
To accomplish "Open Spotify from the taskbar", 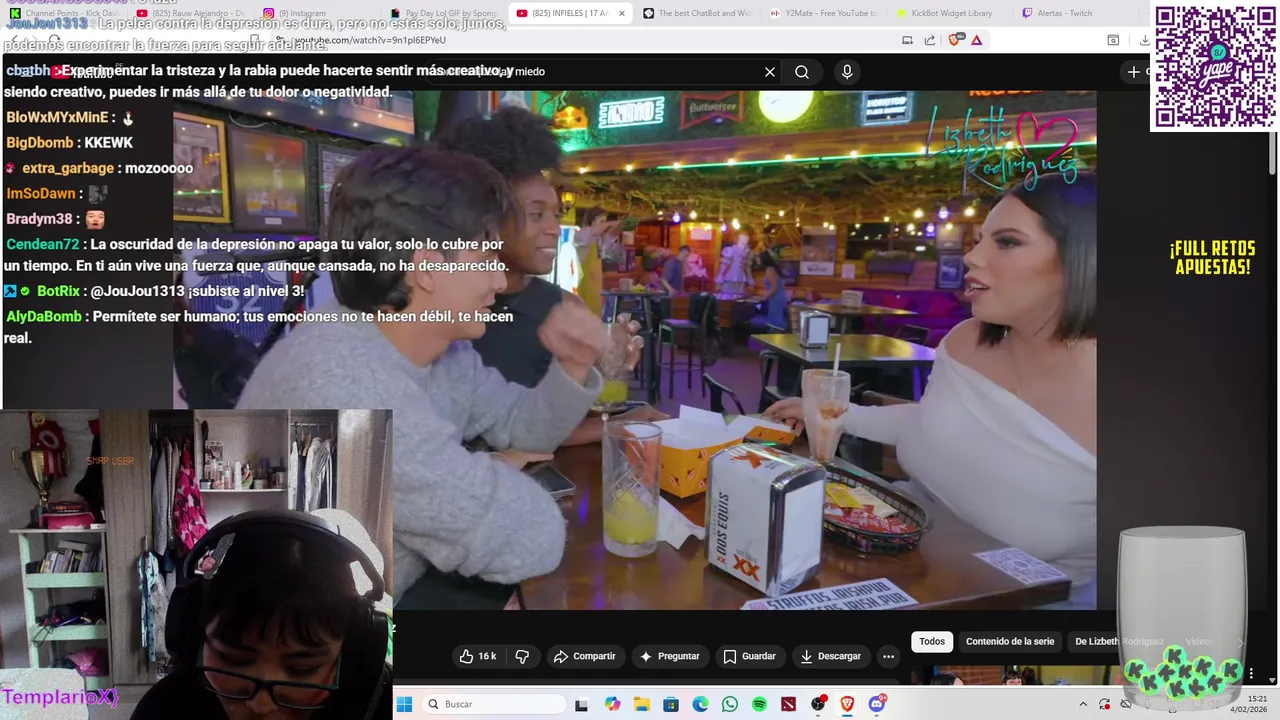I will (x=759, y=704).
